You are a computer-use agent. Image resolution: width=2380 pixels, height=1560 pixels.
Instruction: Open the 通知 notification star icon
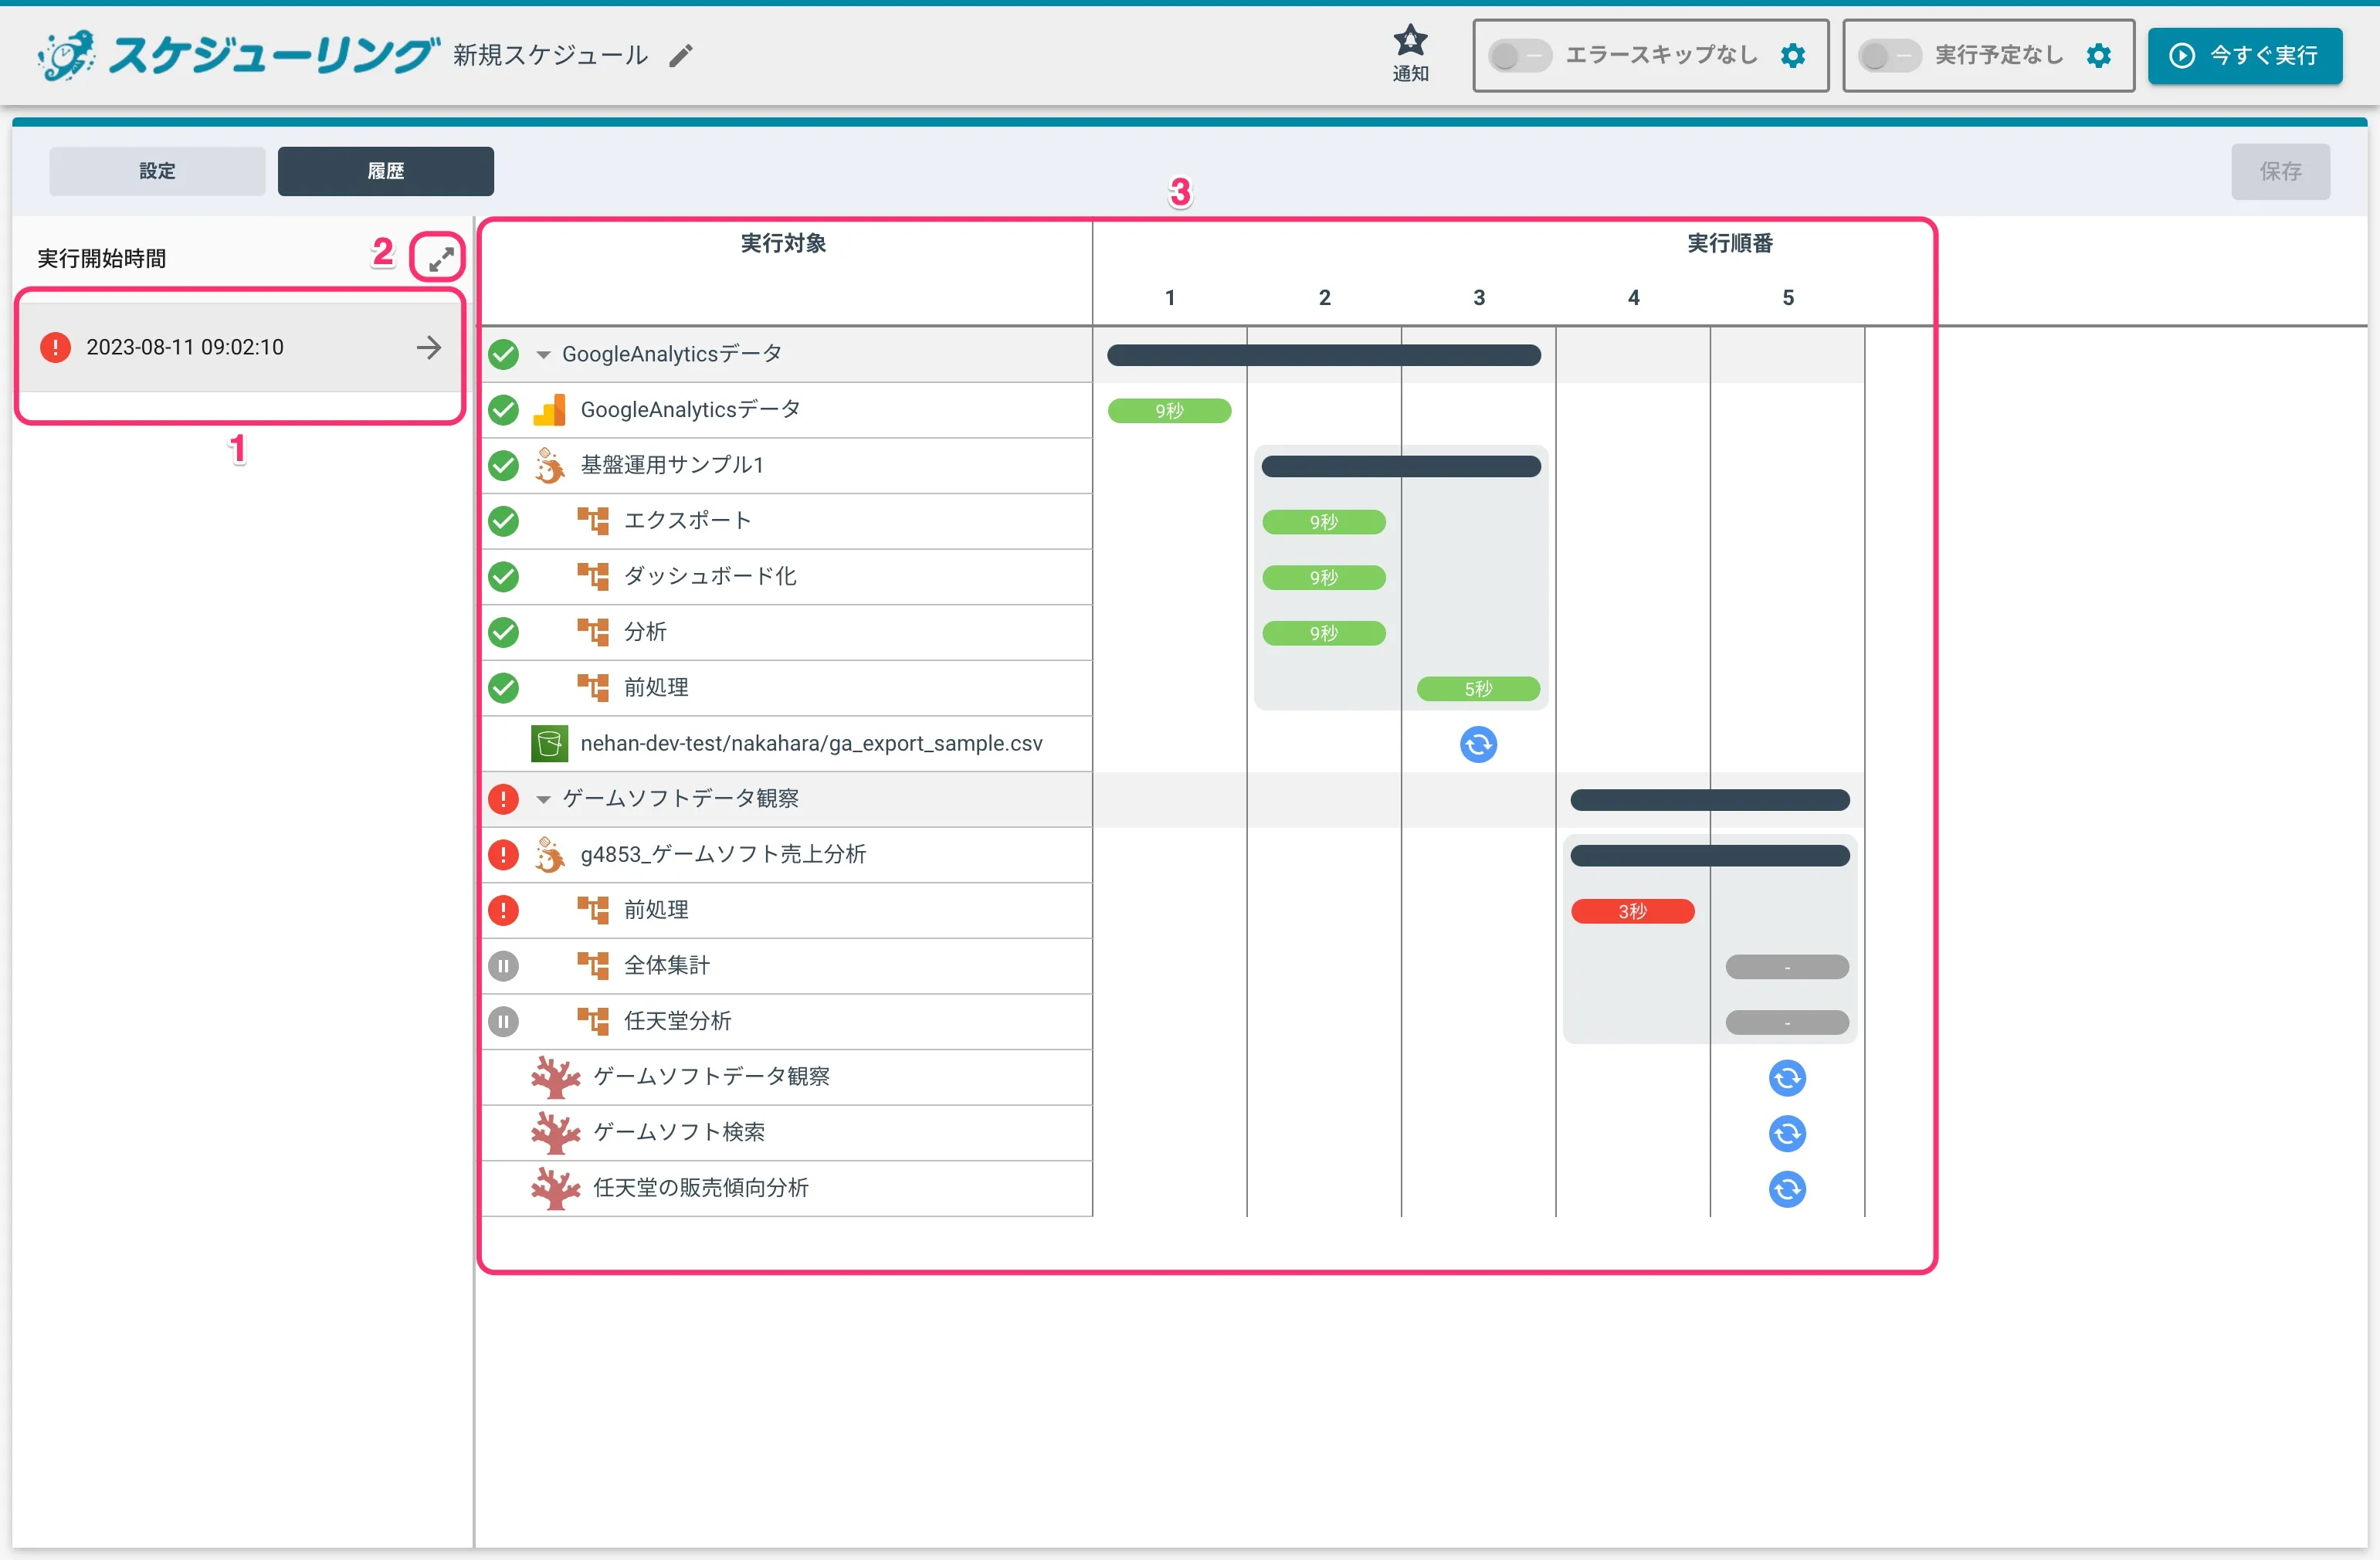1410,53
